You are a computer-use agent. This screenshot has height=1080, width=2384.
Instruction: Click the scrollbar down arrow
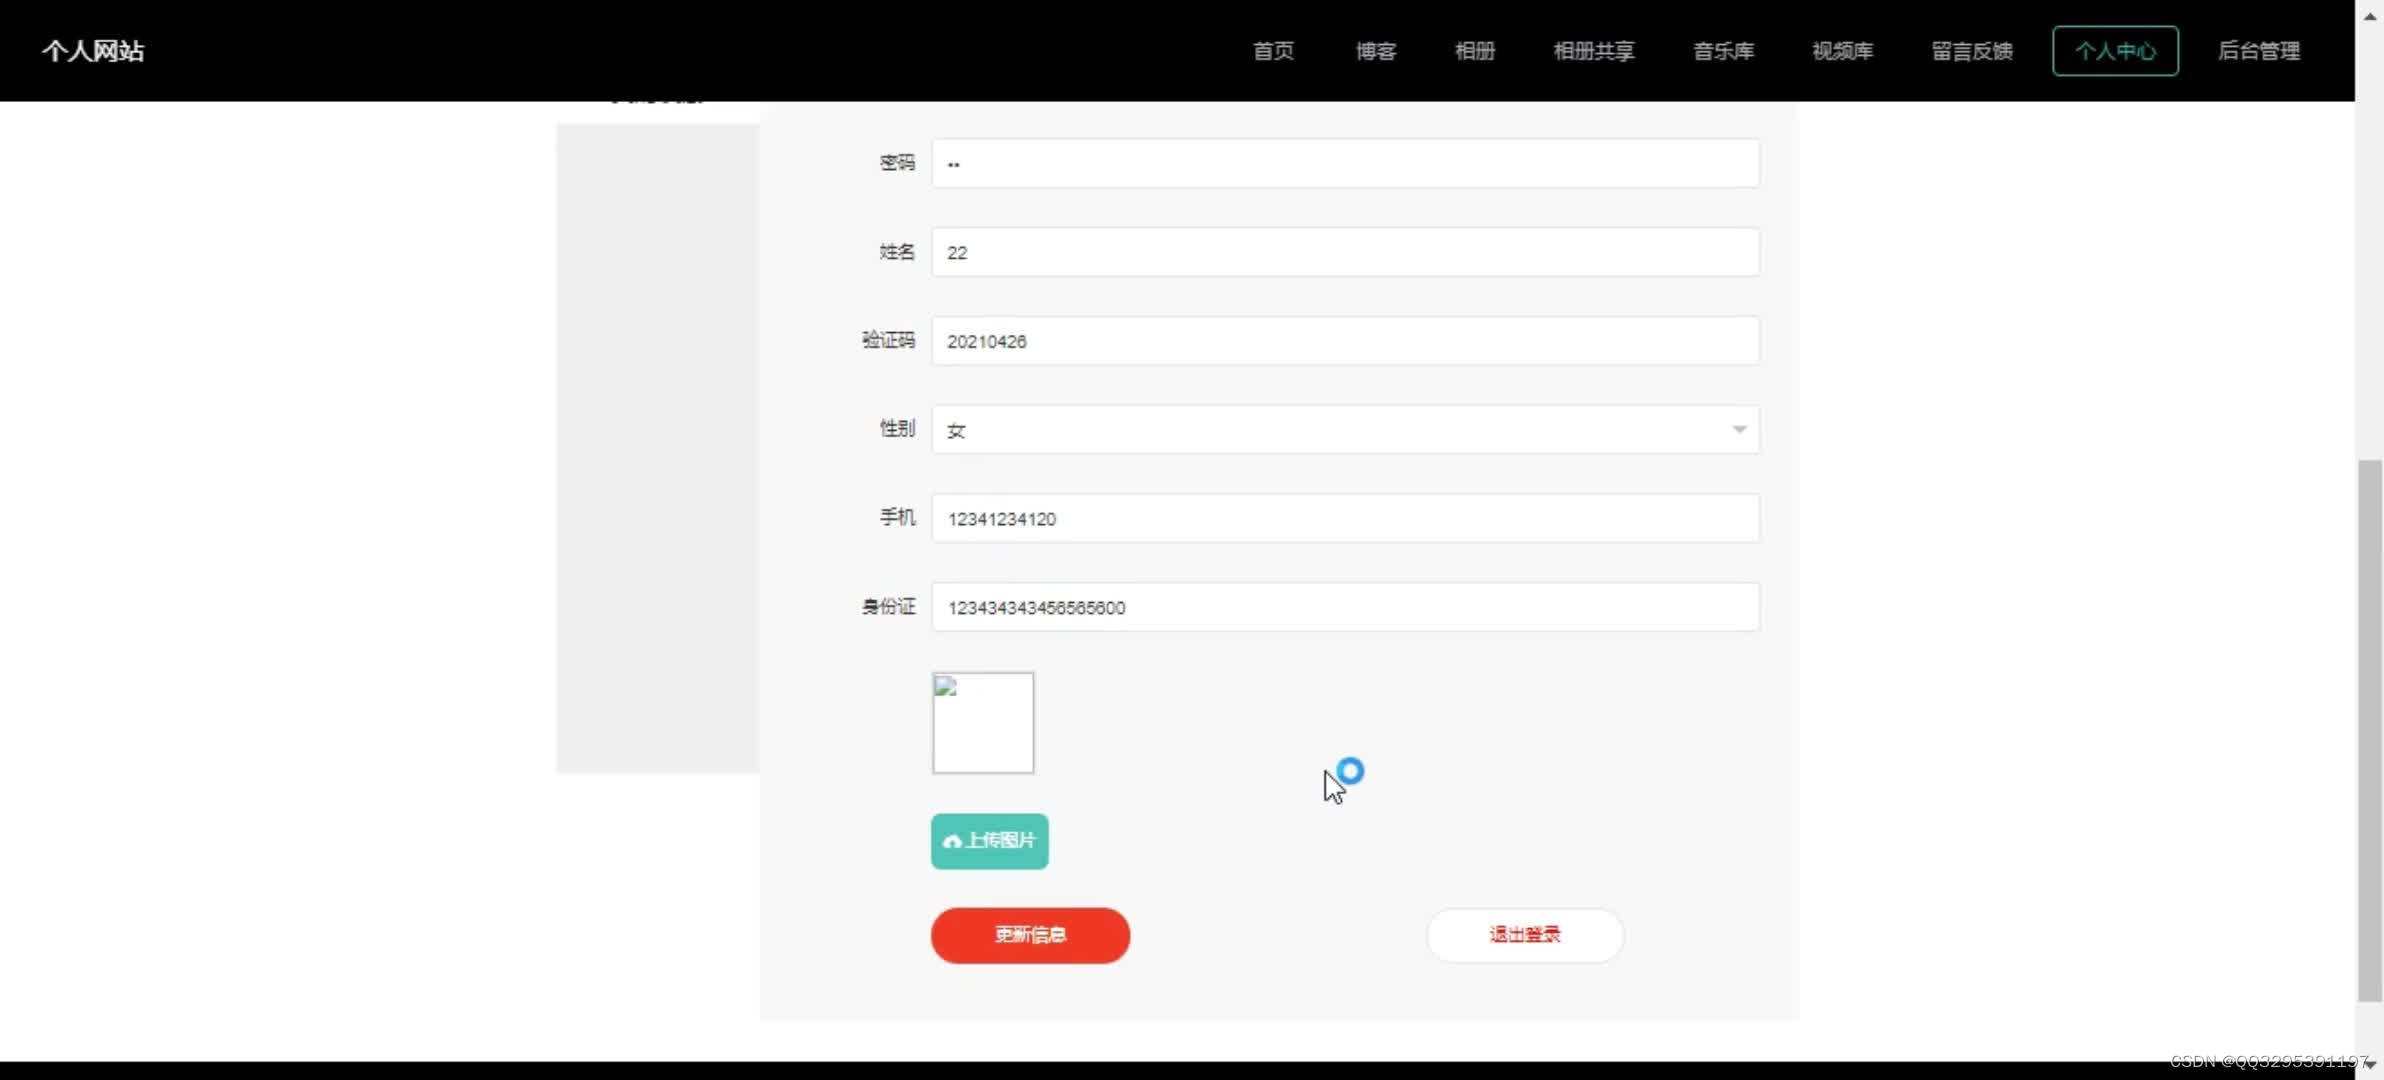point(2369,1066)
